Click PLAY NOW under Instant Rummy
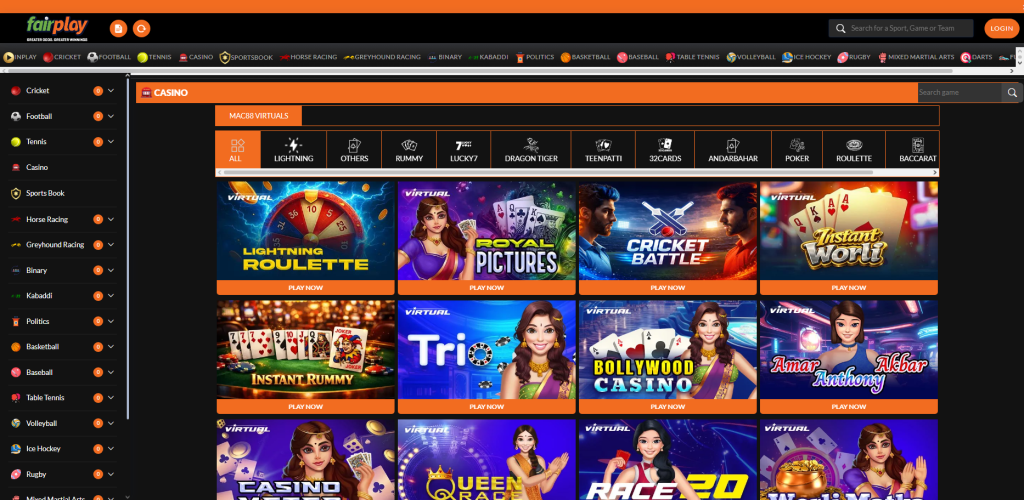1024x500 pixels. [x=306, y=407]
